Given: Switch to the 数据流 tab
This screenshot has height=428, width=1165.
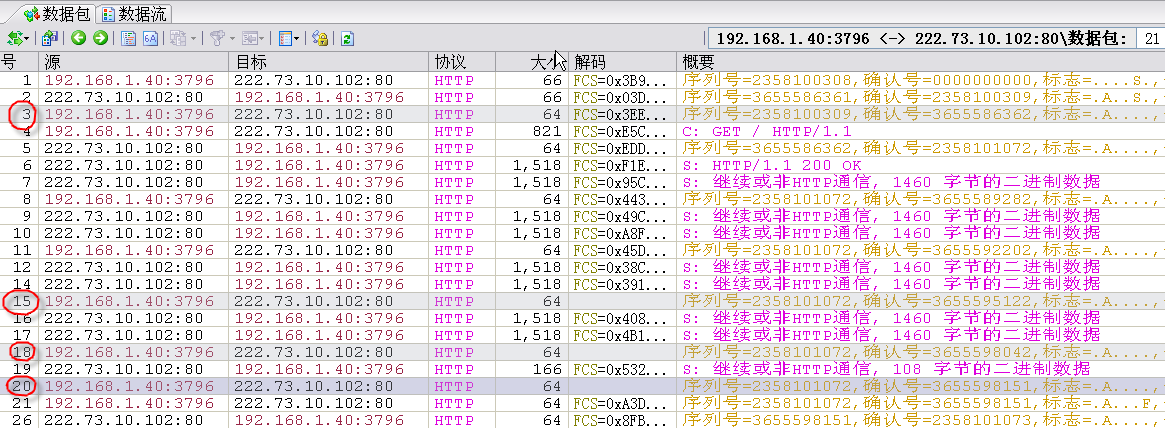Looking at the screenshot, I should (135, 13).
